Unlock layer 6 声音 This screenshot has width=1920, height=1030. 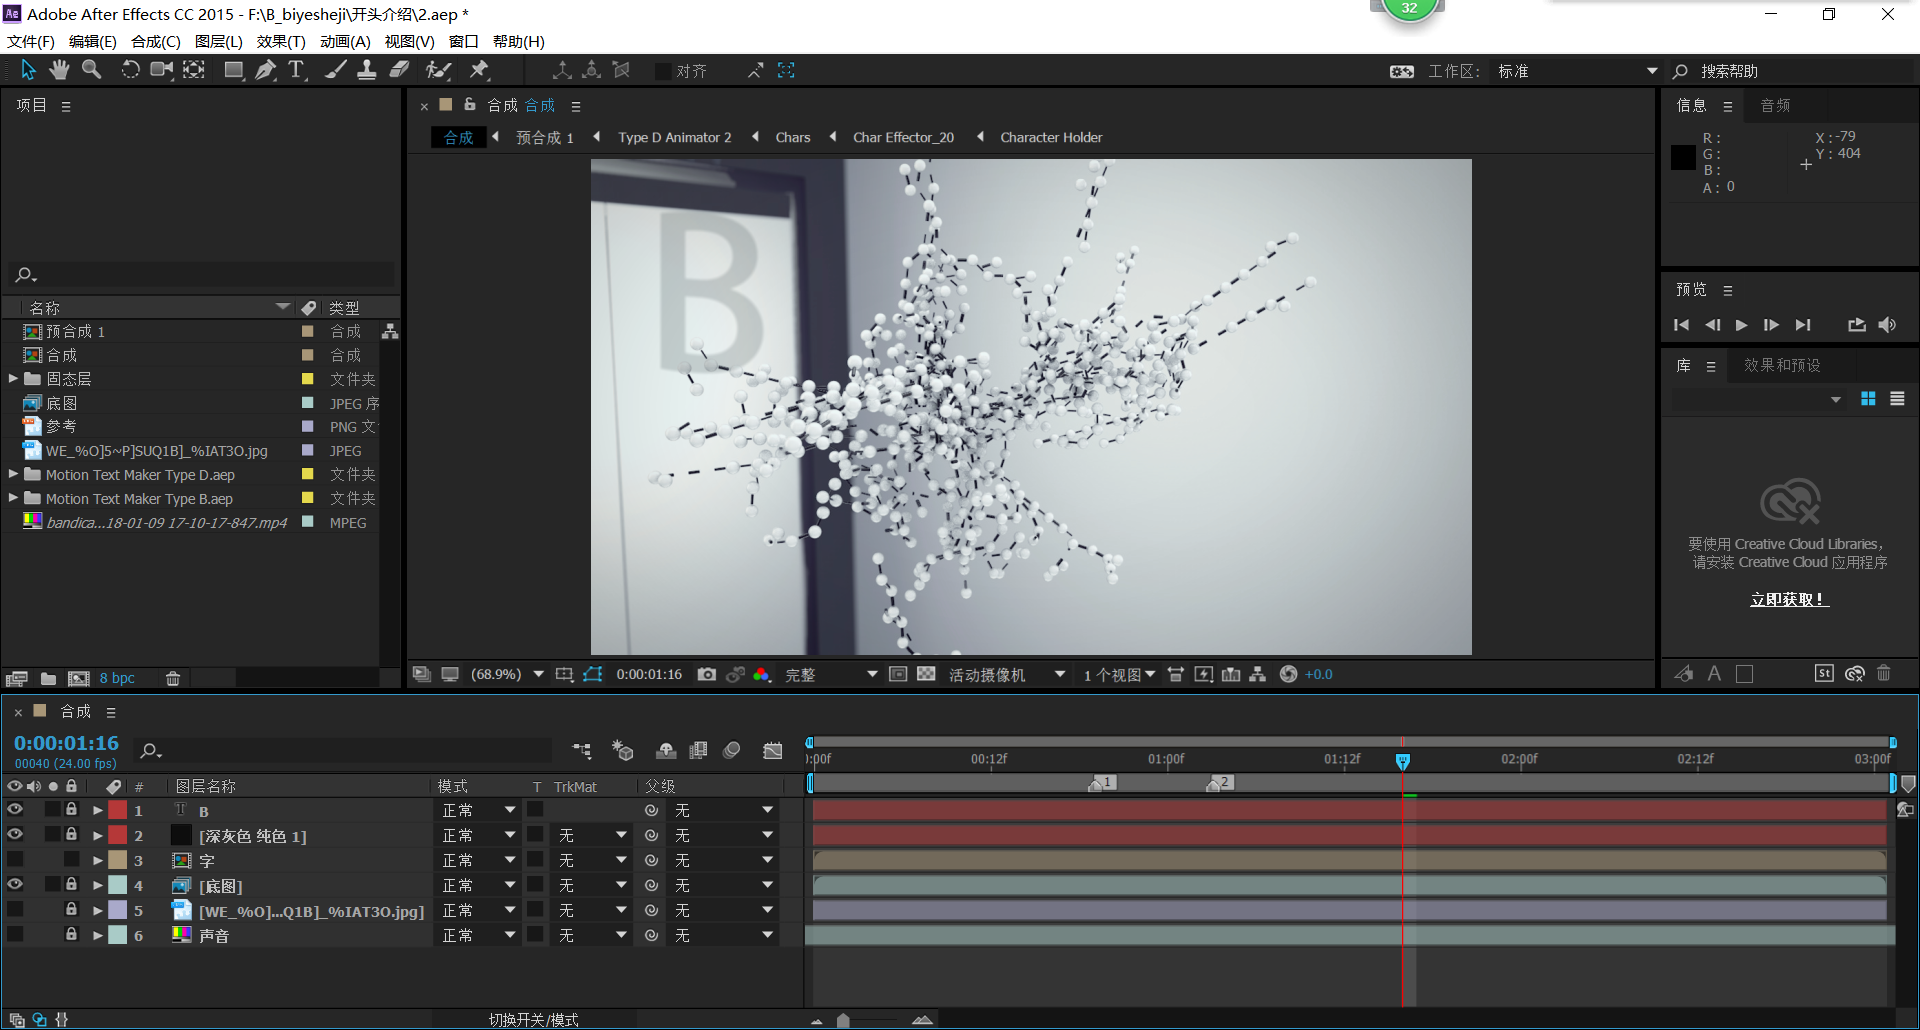pyautogui.click(x=71, y=935)
